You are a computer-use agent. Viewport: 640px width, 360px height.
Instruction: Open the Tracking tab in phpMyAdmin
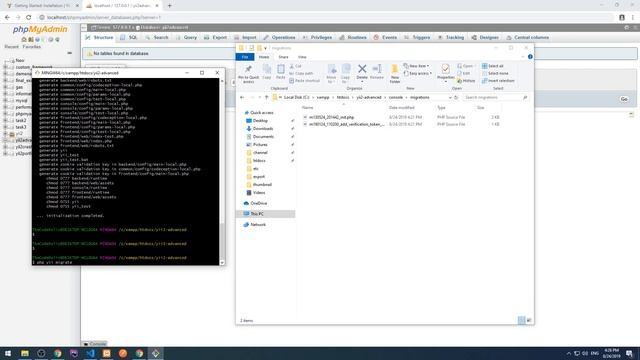coord(451,38)
